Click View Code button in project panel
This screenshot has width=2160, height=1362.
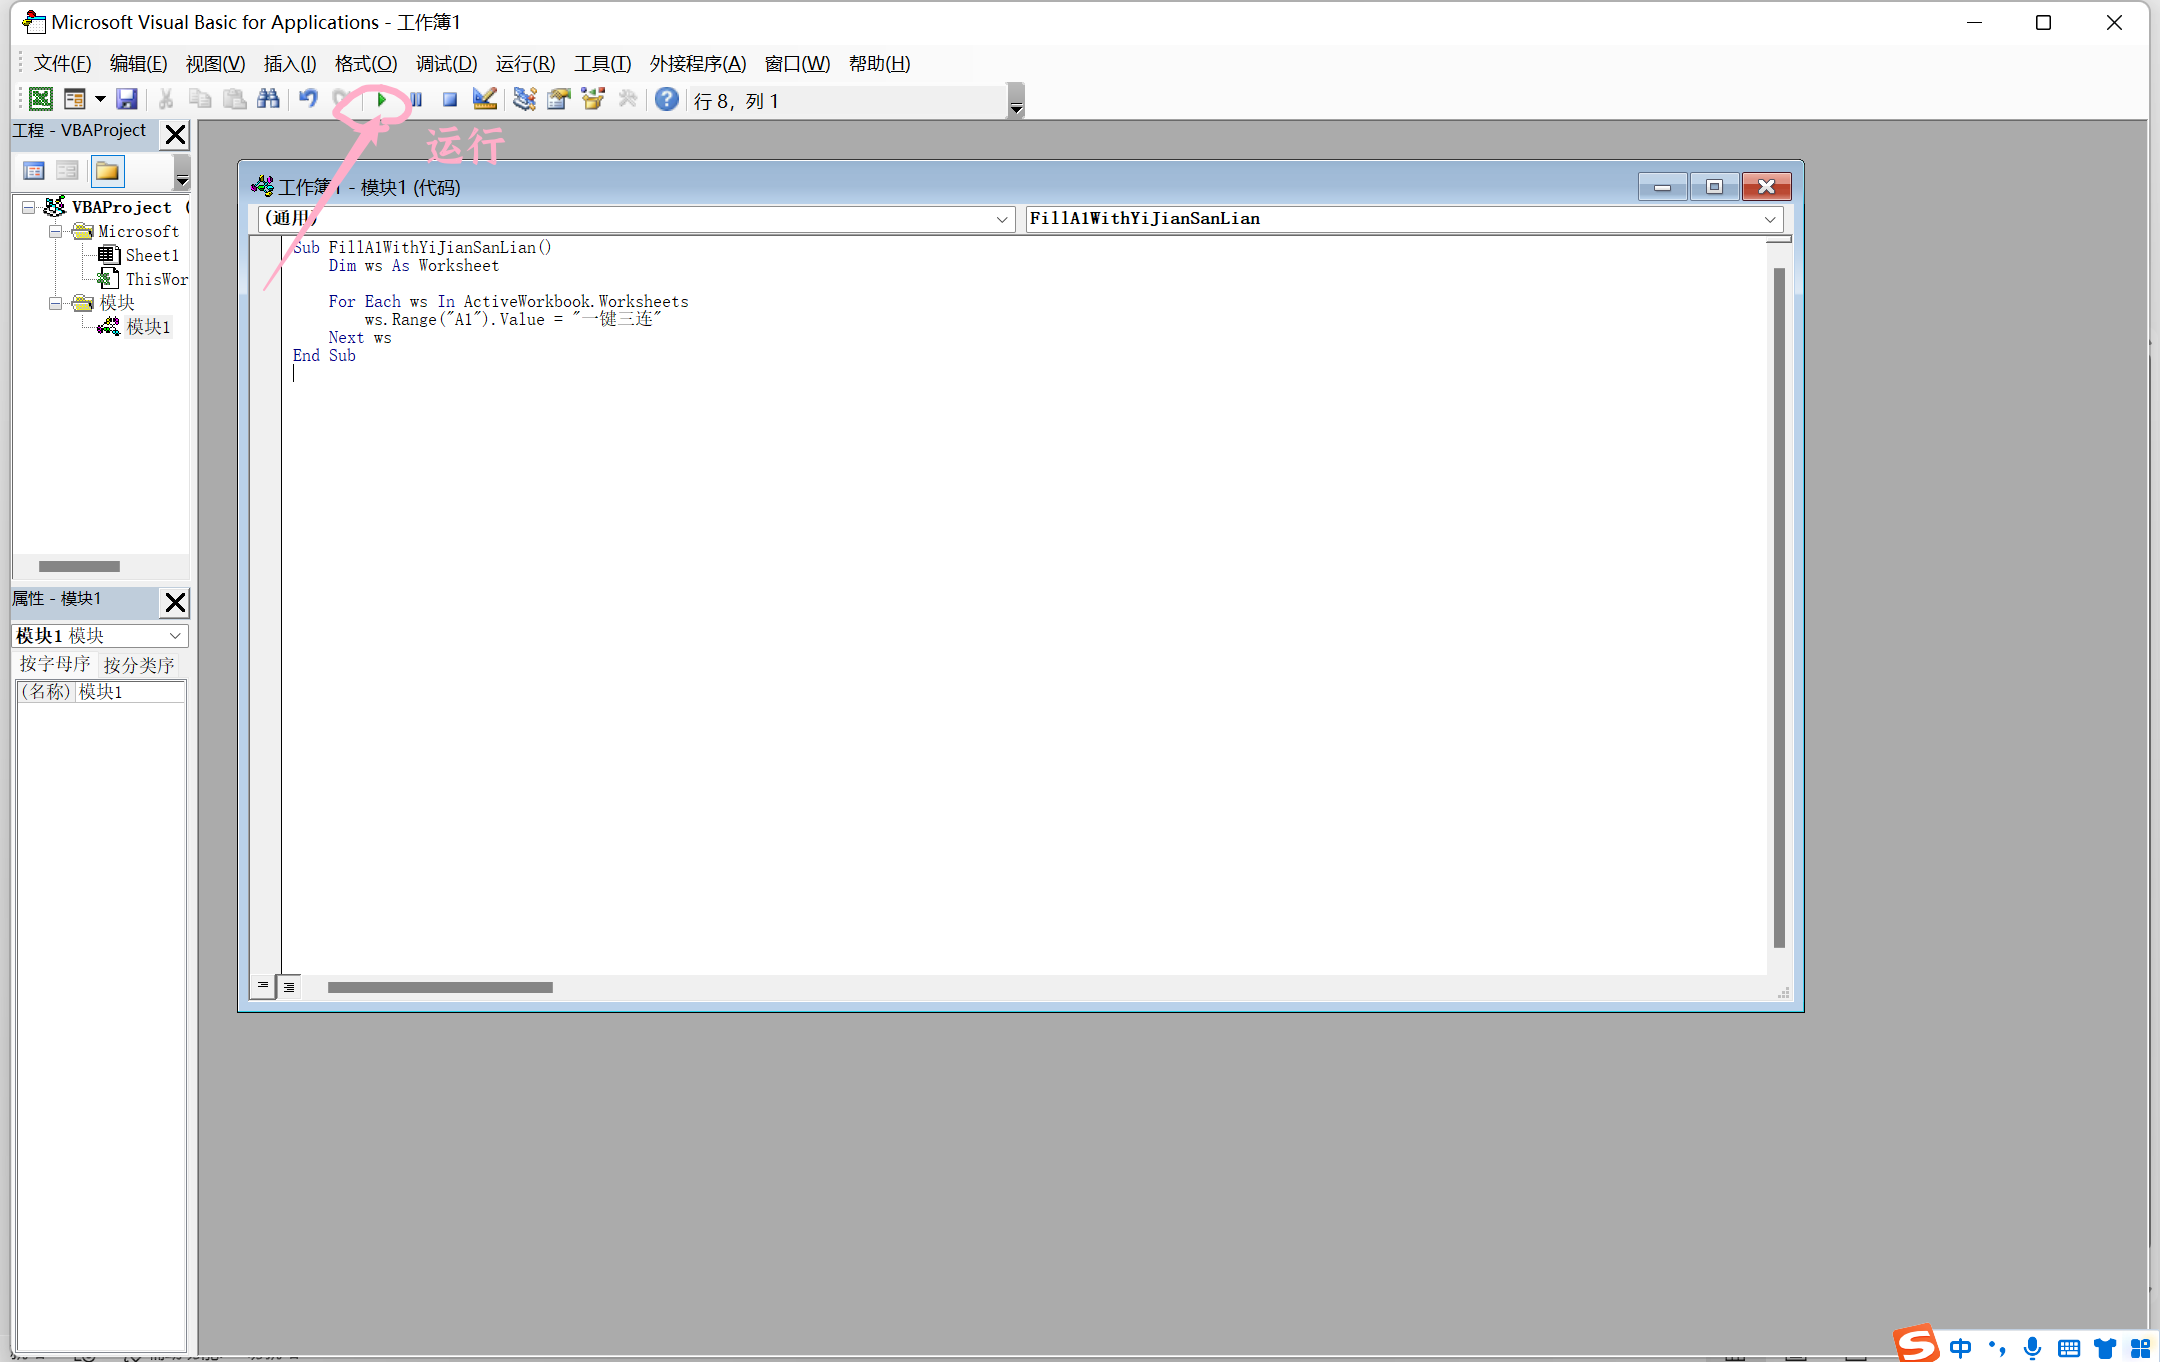click(x=34, y=171)
